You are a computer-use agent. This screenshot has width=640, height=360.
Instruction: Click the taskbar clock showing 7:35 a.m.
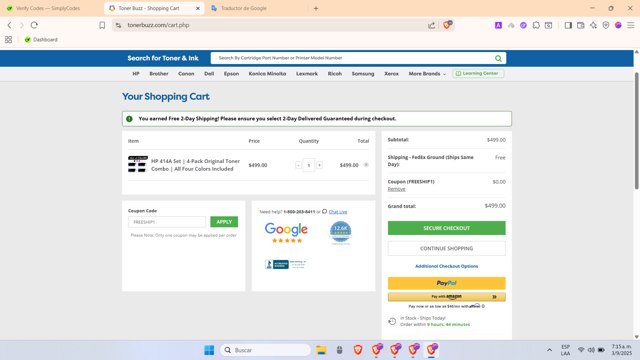(621, 350)
